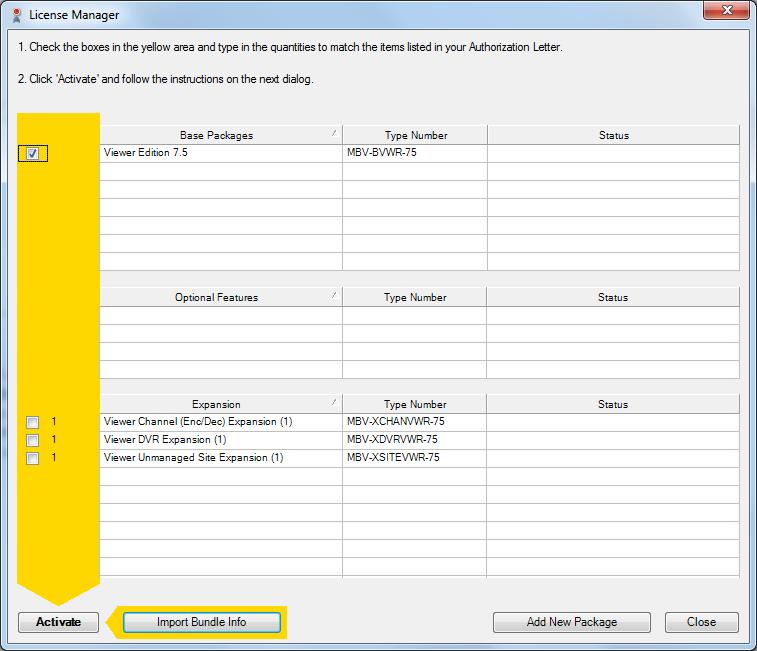Select Viewer Channel (Enc/Dec) Expansion (1) row
757x651 pixels.
coord(420,422)
